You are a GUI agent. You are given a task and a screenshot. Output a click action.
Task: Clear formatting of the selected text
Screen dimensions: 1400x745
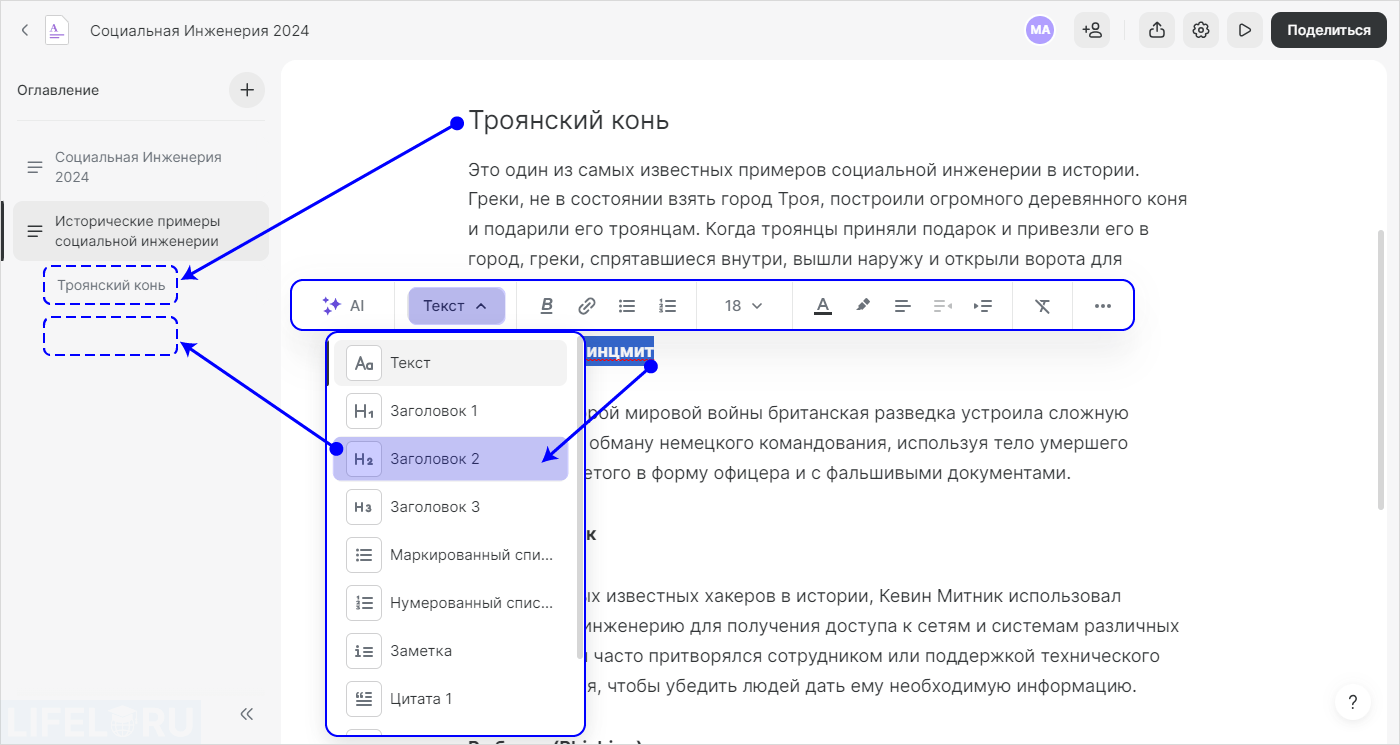pos(1042,305)
